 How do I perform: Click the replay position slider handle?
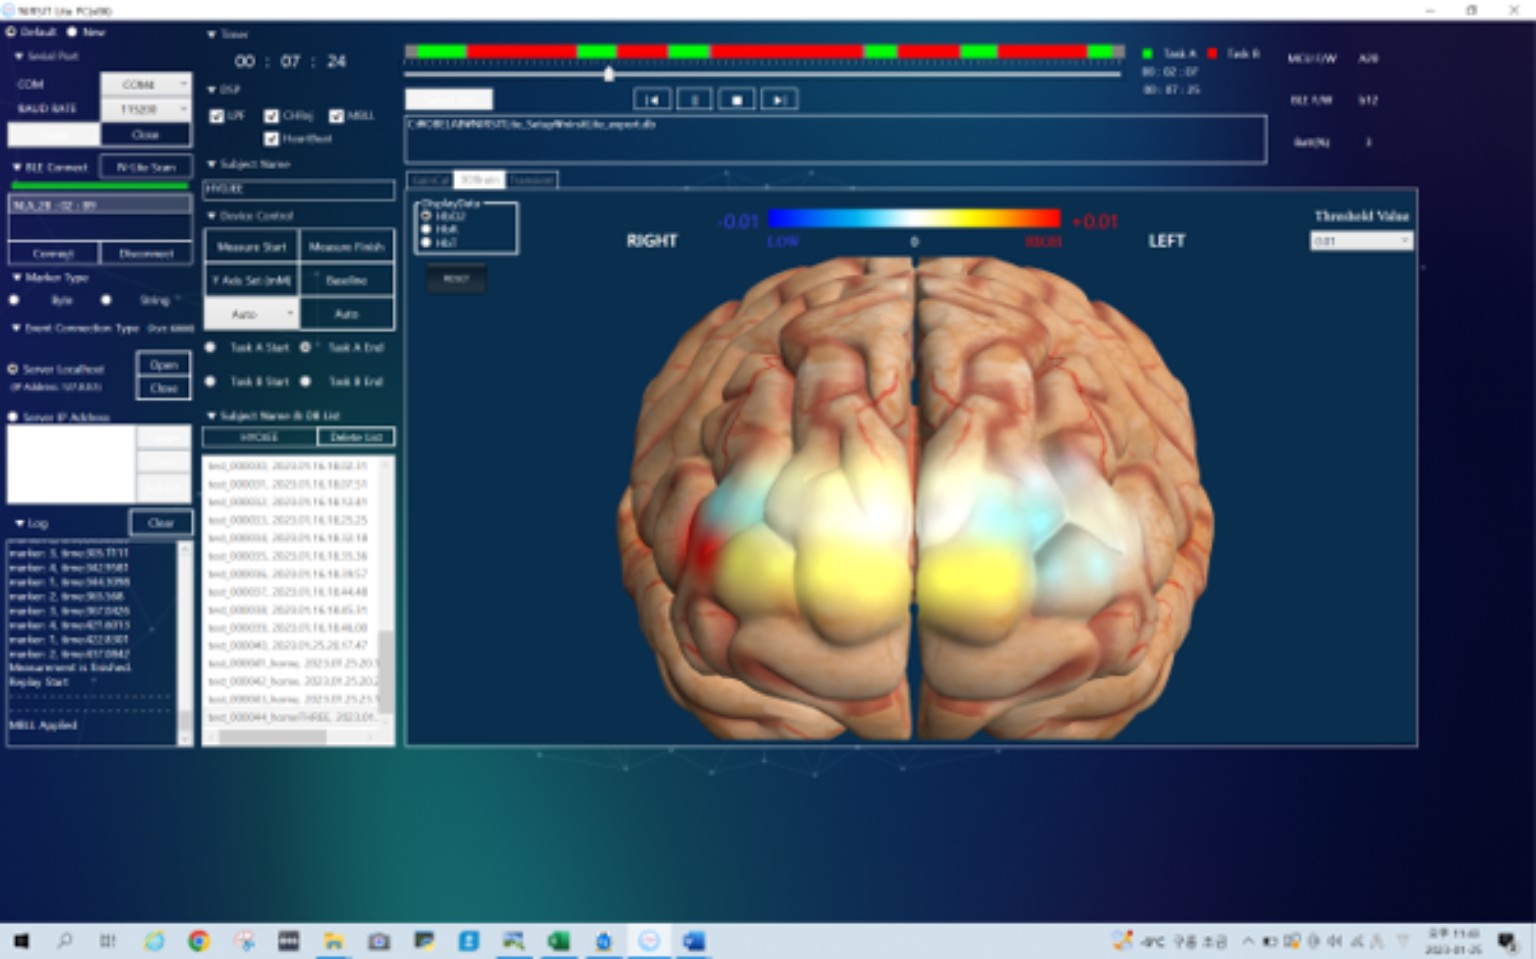[x=609, y=74]
